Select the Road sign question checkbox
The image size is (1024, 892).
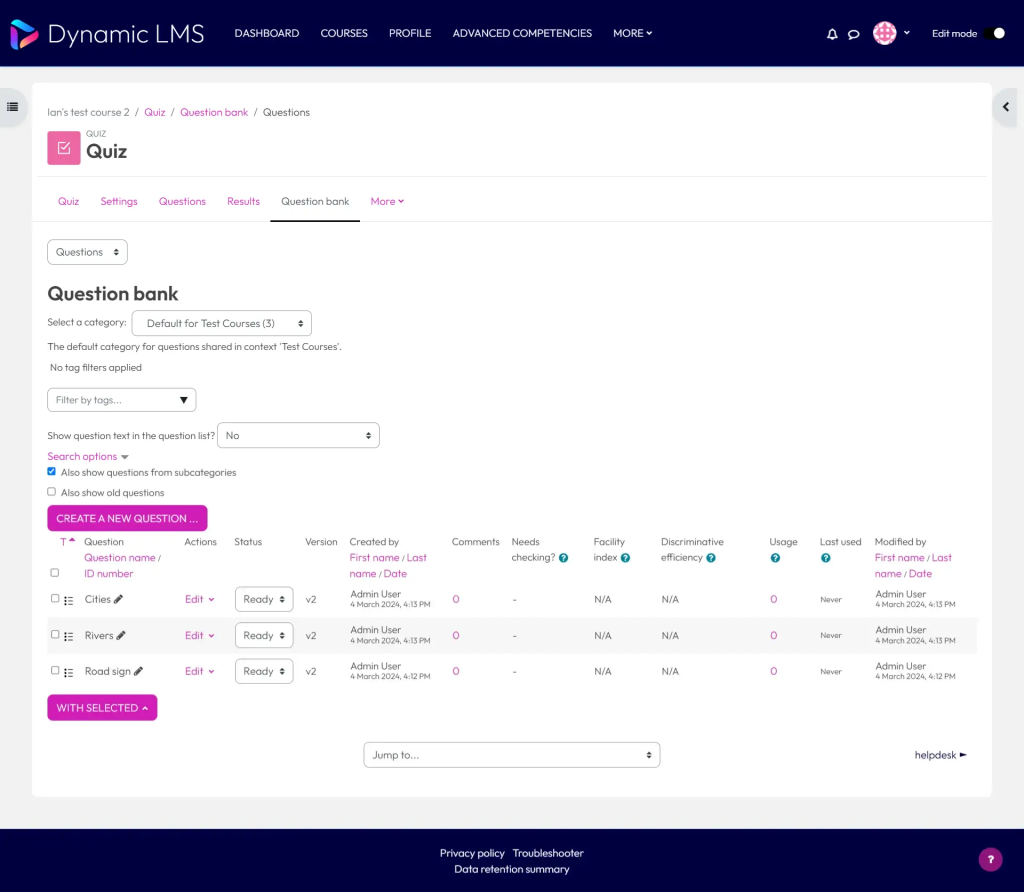click(55, 670)
